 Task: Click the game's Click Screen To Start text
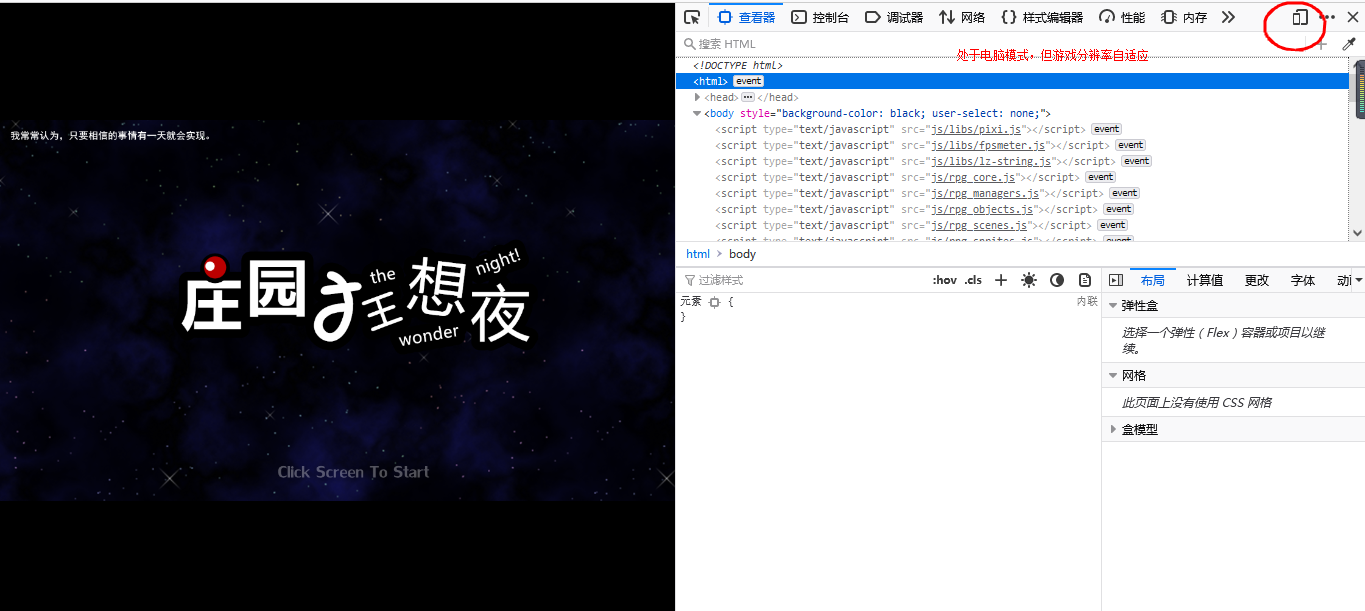click(x=353, y=472)
